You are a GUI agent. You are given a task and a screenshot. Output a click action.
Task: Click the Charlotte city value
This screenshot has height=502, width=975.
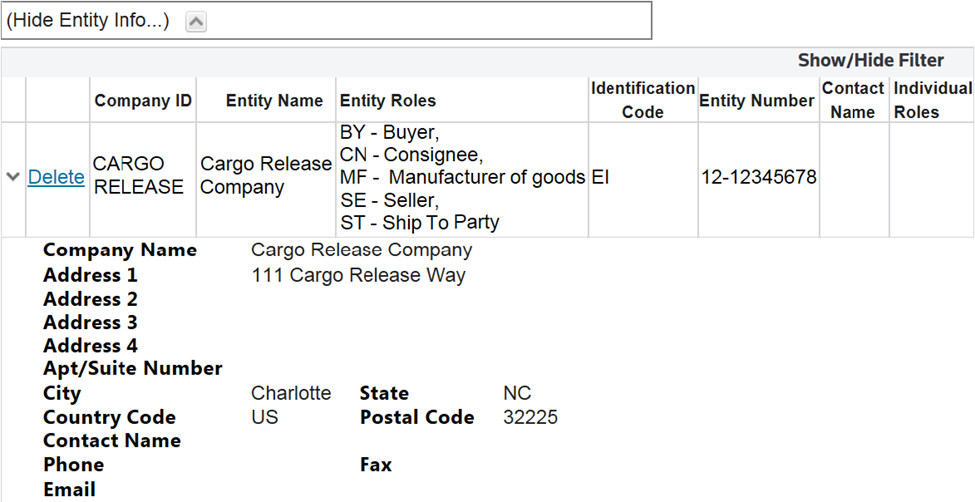291,393
